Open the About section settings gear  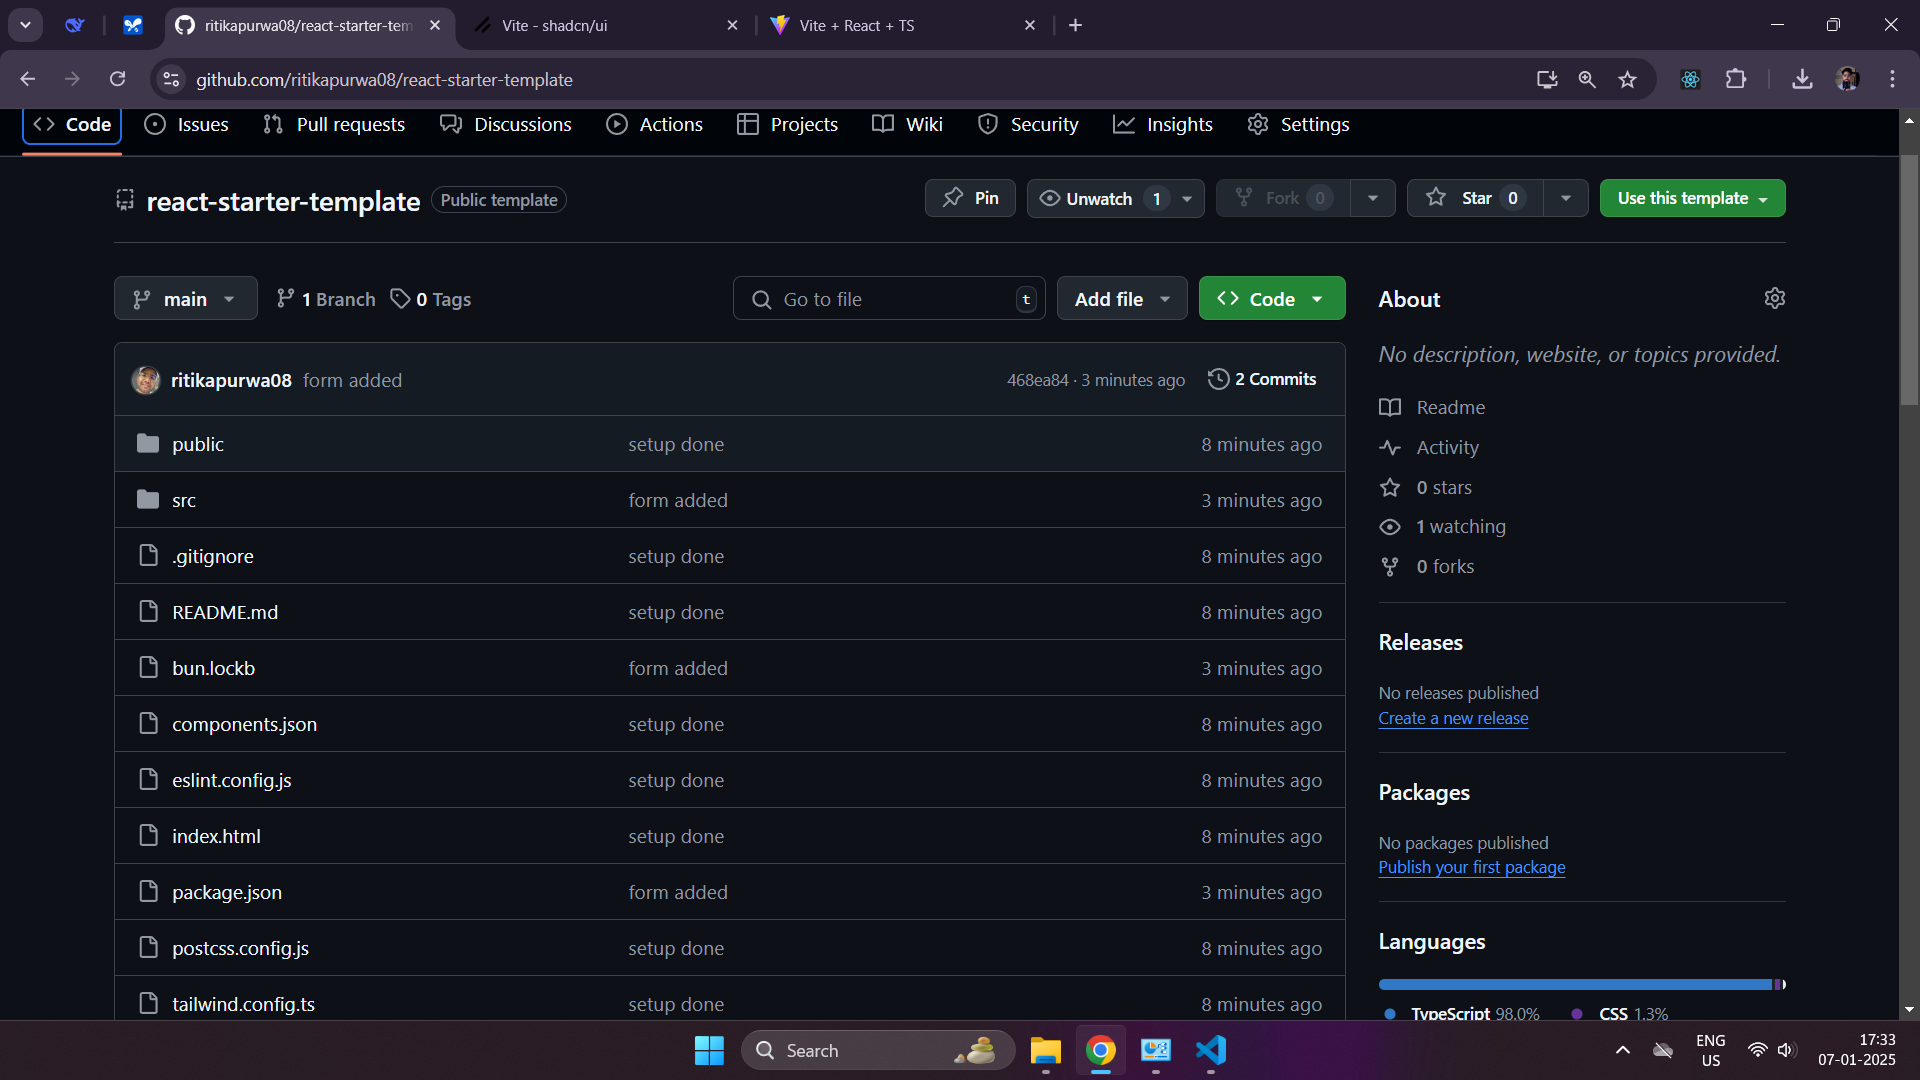[1775, 298]
